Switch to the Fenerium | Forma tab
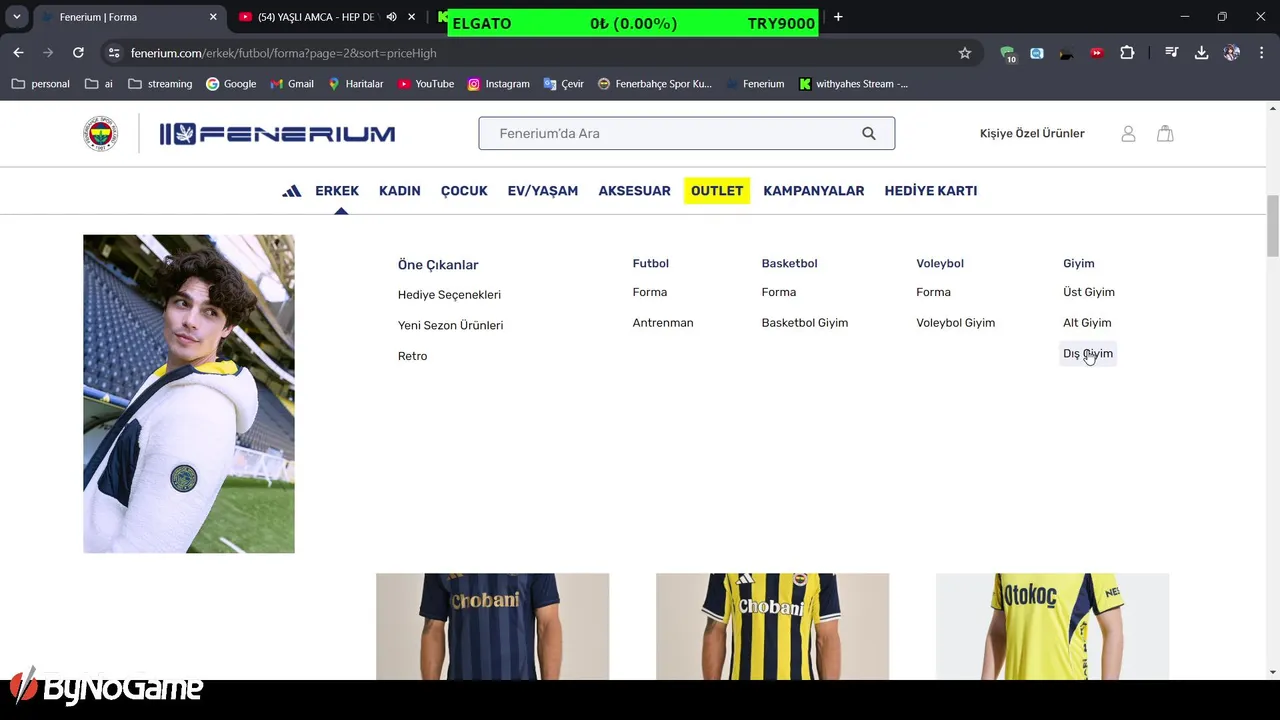Viewport: 1280px width, 720px height. tap(129, 17)
